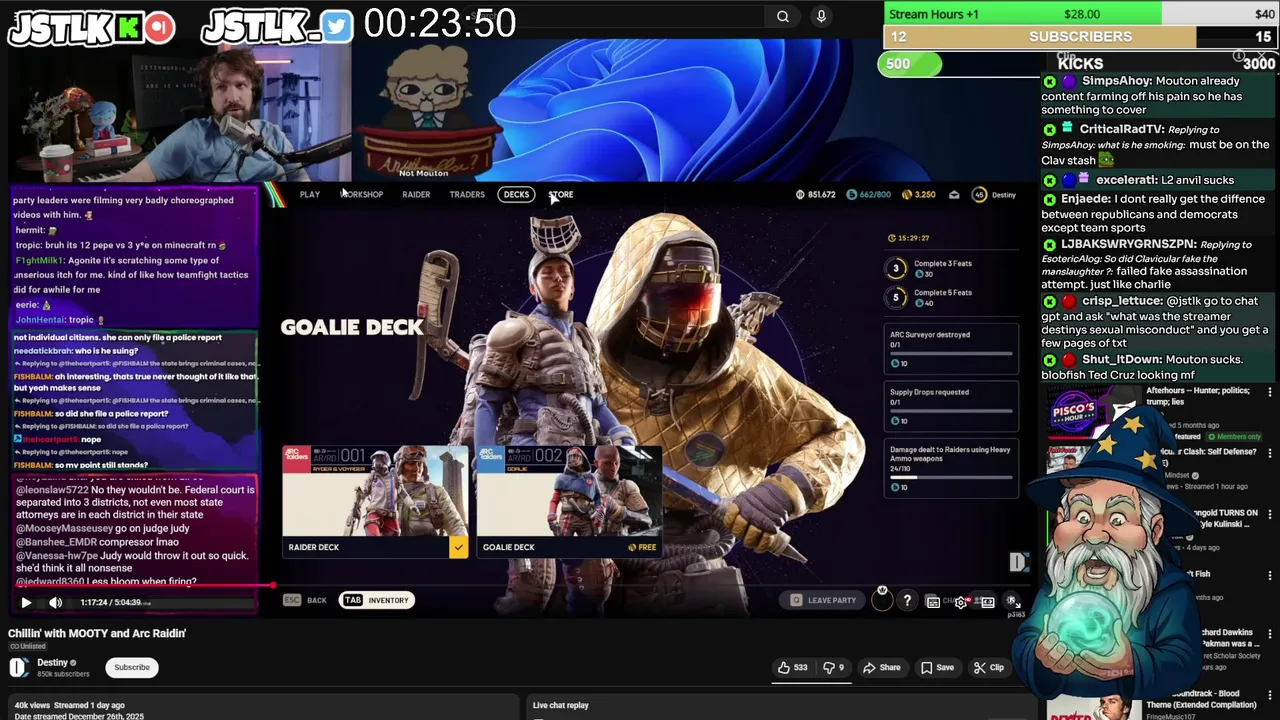Open options menu for Self Defense video
1280x720 pixels.
coord(1270,453)
